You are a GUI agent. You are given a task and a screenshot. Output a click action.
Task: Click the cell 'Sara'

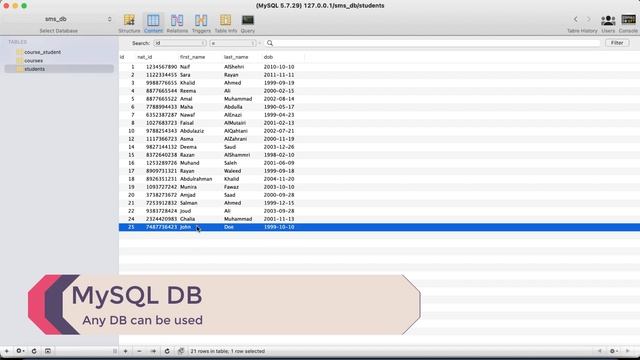[x=185, y=75]
